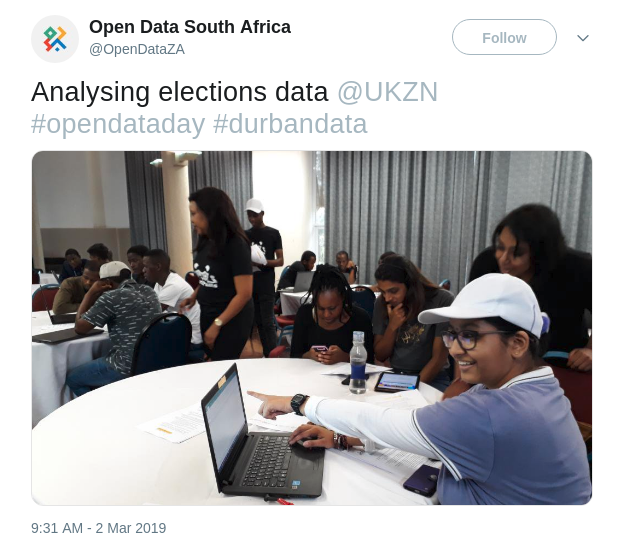Click the water bottle in the photo
Image resolution: width=623 pixels, height=547 pixels.
pos(358,362)
